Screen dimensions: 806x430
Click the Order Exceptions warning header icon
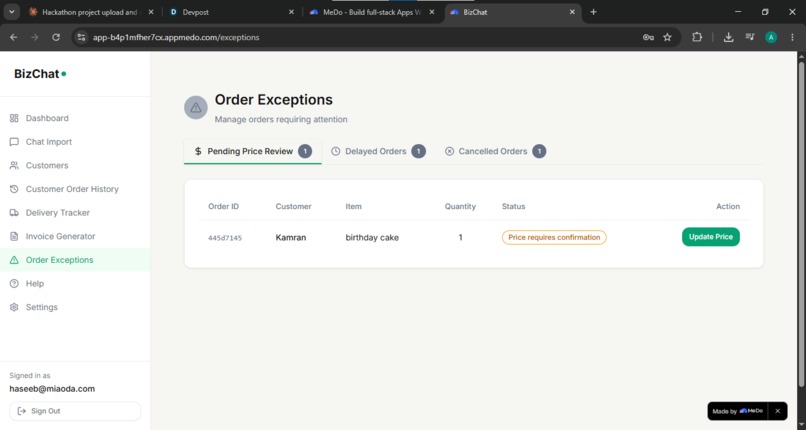[x=196, y=107]
